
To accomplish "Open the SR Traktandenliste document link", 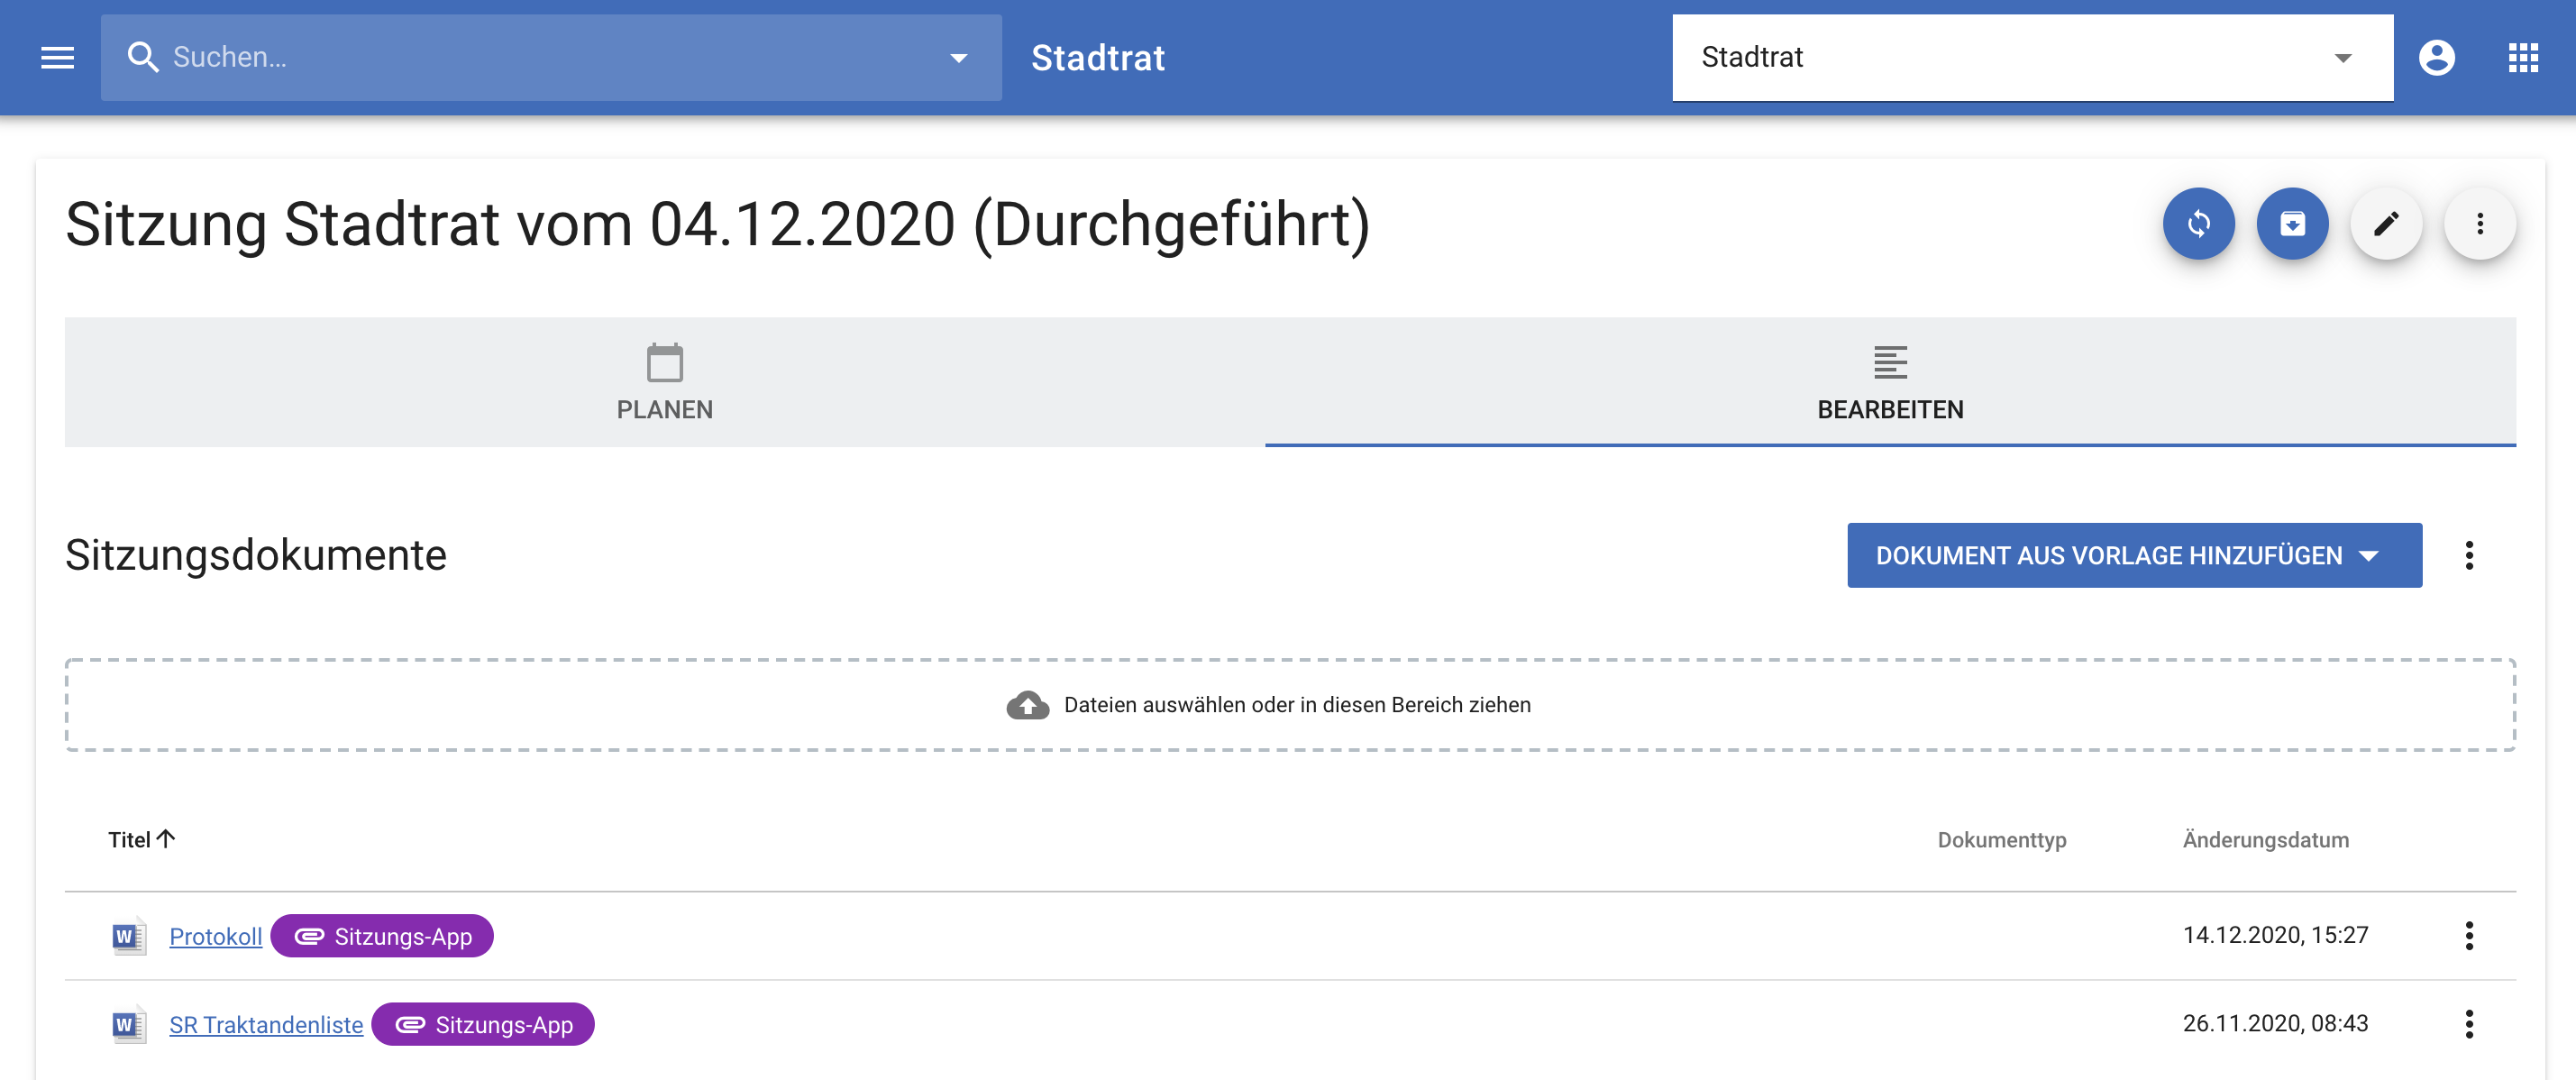I will (266, 1025).
